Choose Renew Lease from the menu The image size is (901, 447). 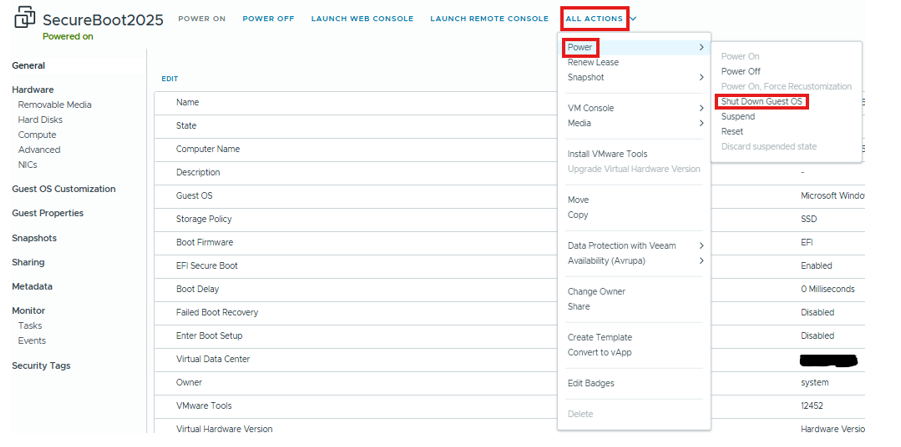click(593, 62)
